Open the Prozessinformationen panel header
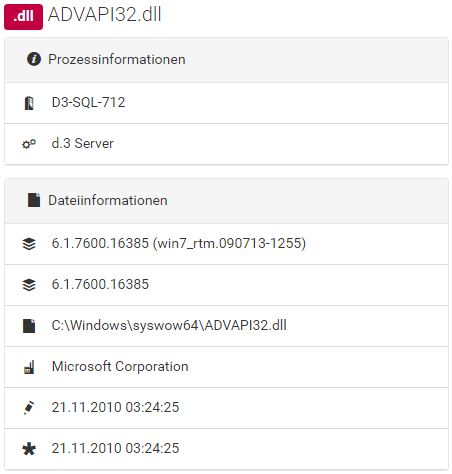The image size is (452, 474). [x=226, y=60]
